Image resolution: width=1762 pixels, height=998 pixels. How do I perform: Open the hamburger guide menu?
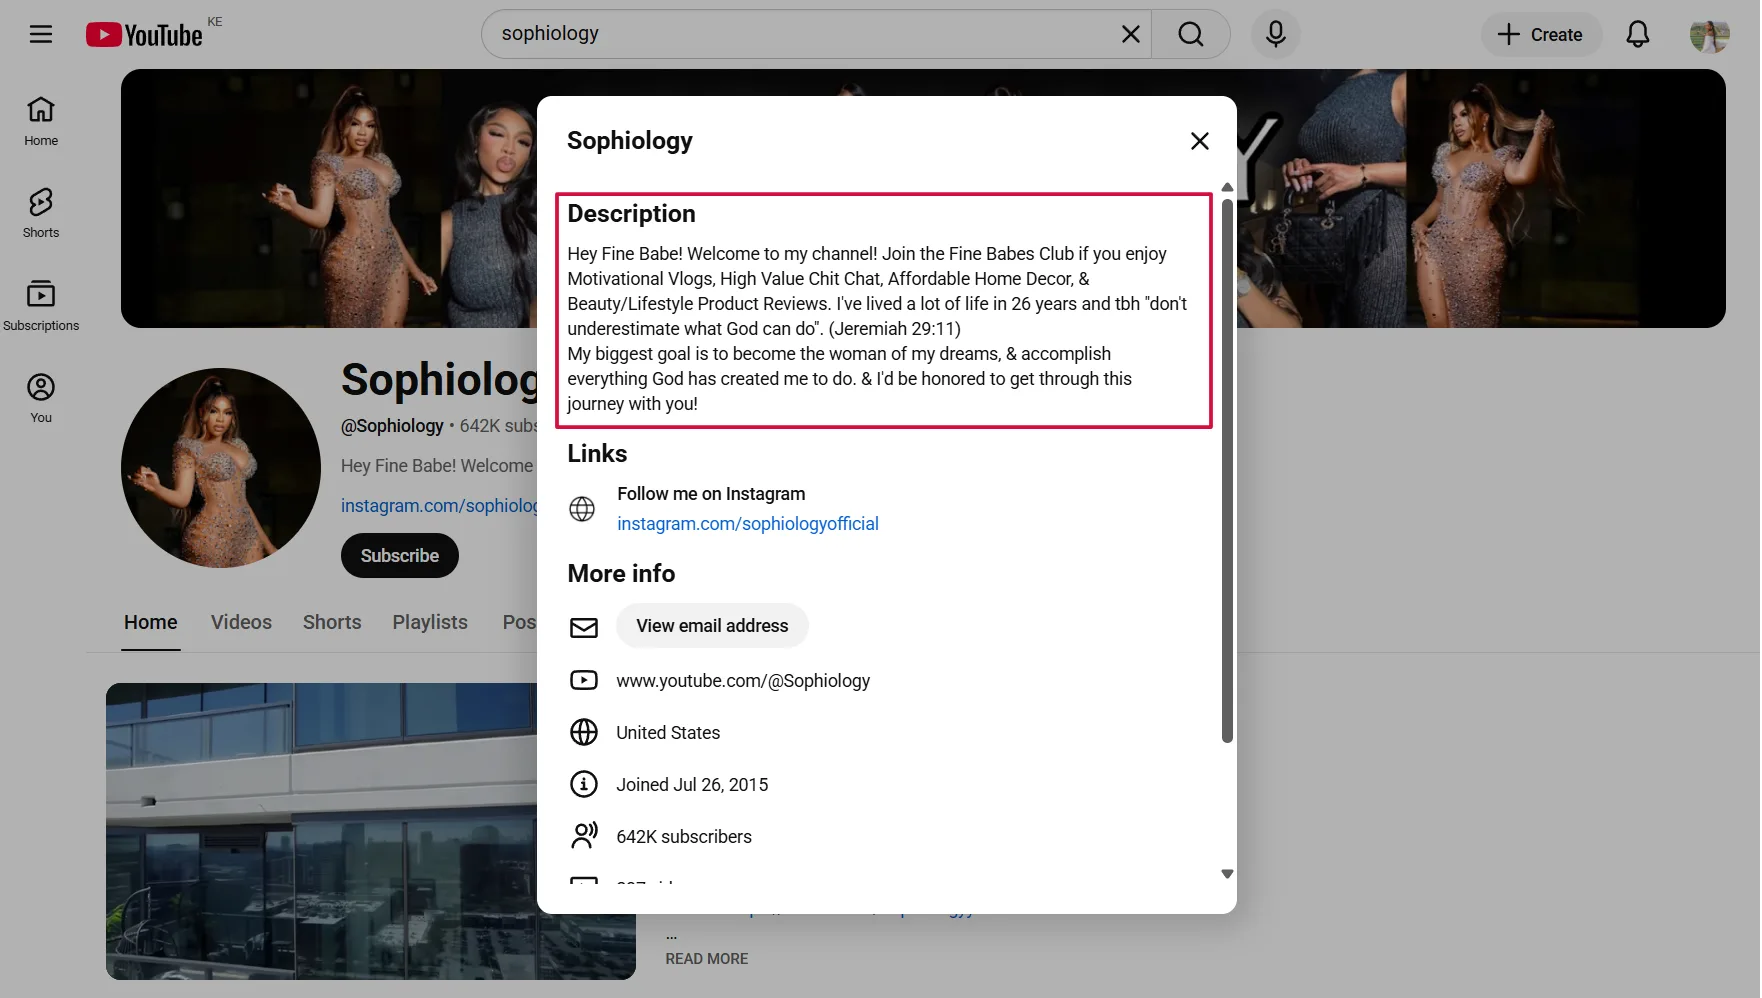[41, 34]
